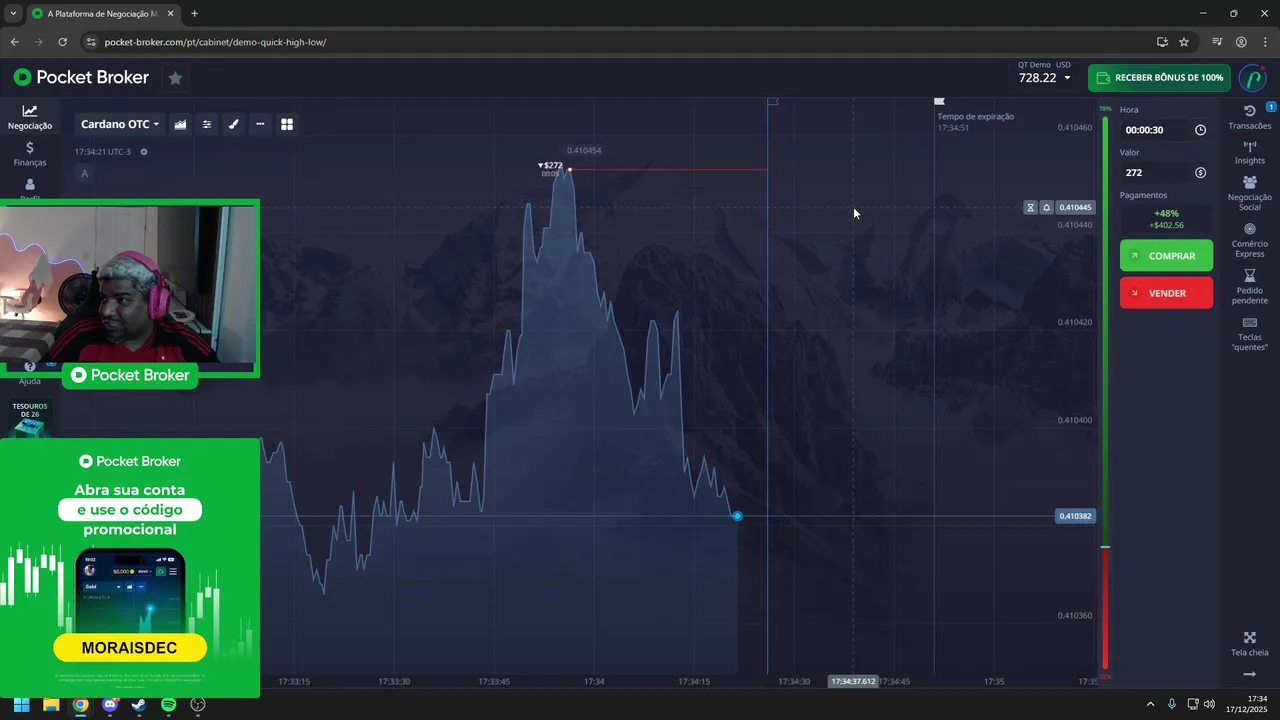Go back in browser history
The image size is (1280, 720).
(14, 42)
